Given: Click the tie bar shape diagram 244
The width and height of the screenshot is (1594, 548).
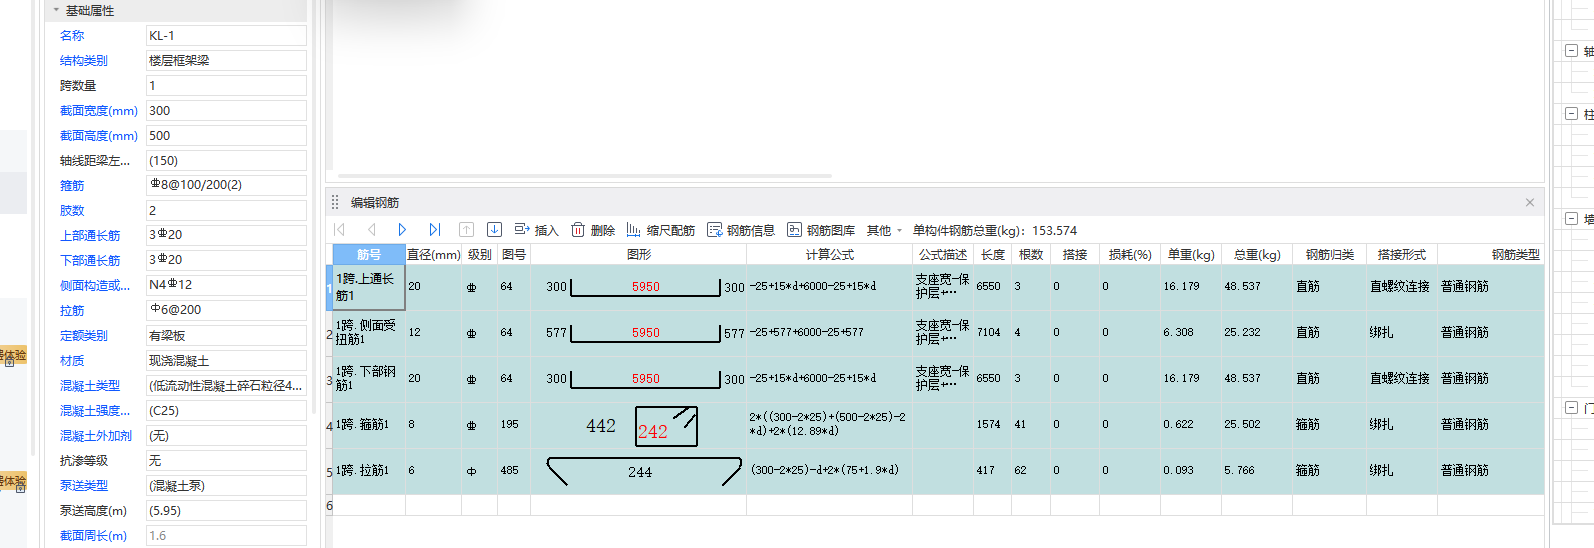Looking at the screenshot, I should pyautogui.click(x=643, y=471).
